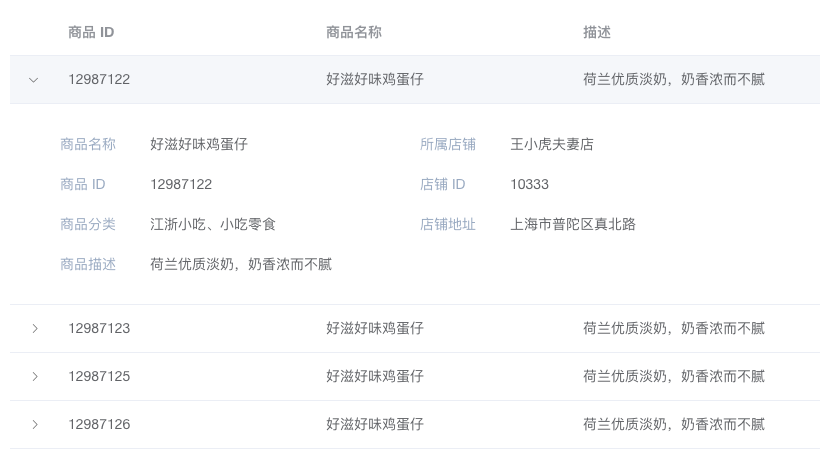The image size is (820, 460).
Task: Select product ID cell 12987122 in first row
Action: point(99,79)
